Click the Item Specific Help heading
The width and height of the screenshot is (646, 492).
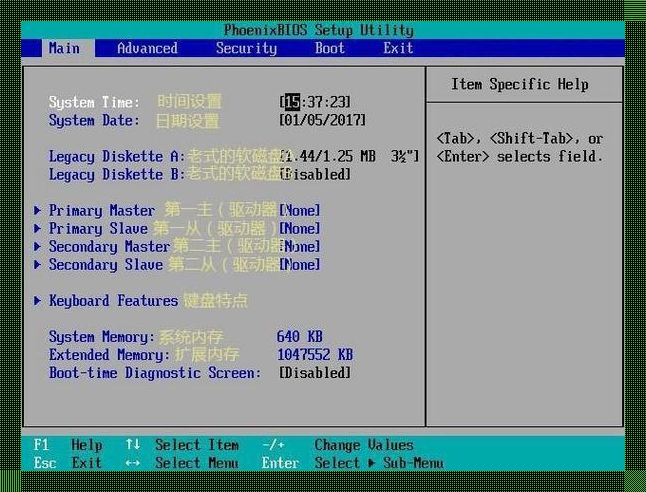[x=520, y=84]
